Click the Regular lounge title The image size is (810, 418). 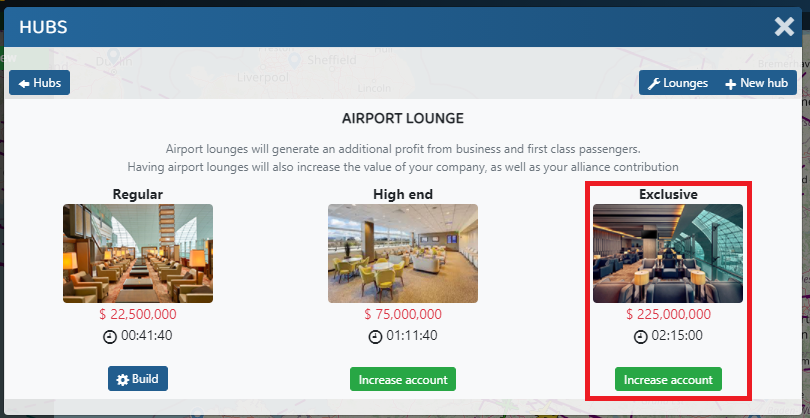pos(138,194)
